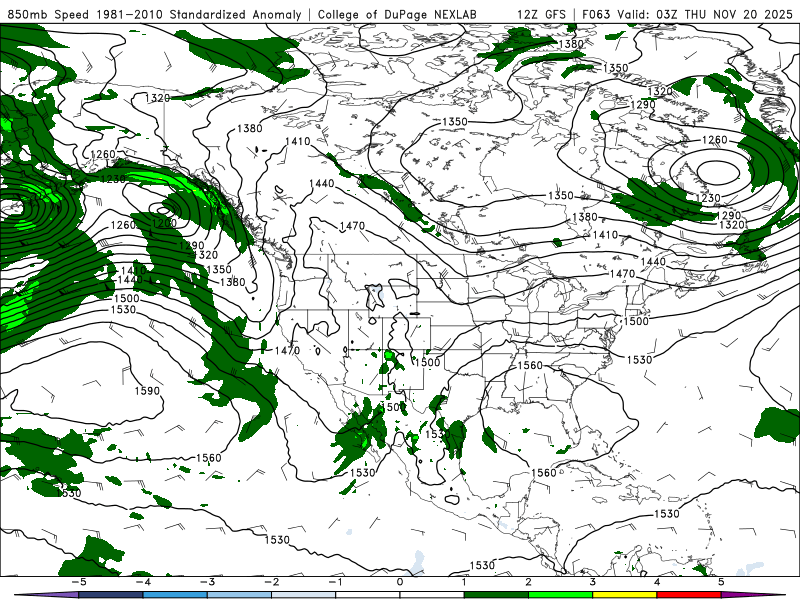Click the '1590' contour label over the Pacific
The width and height of the screenshot is (800, 600).
[x=147, y=391]
